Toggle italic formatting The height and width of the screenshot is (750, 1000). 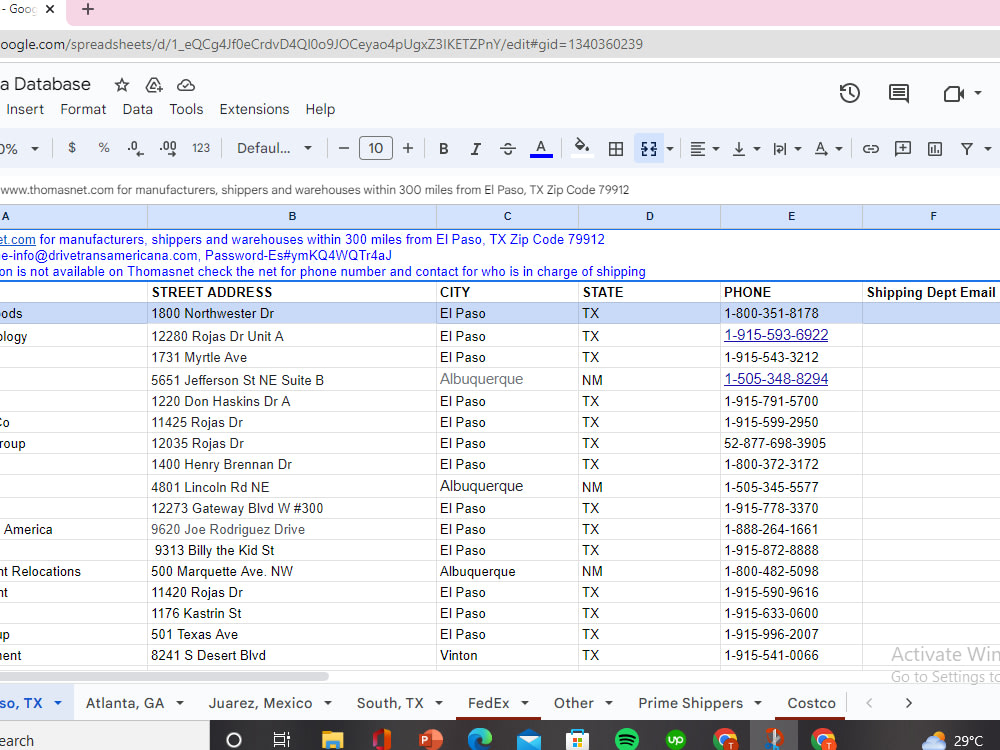click(476, 149)
